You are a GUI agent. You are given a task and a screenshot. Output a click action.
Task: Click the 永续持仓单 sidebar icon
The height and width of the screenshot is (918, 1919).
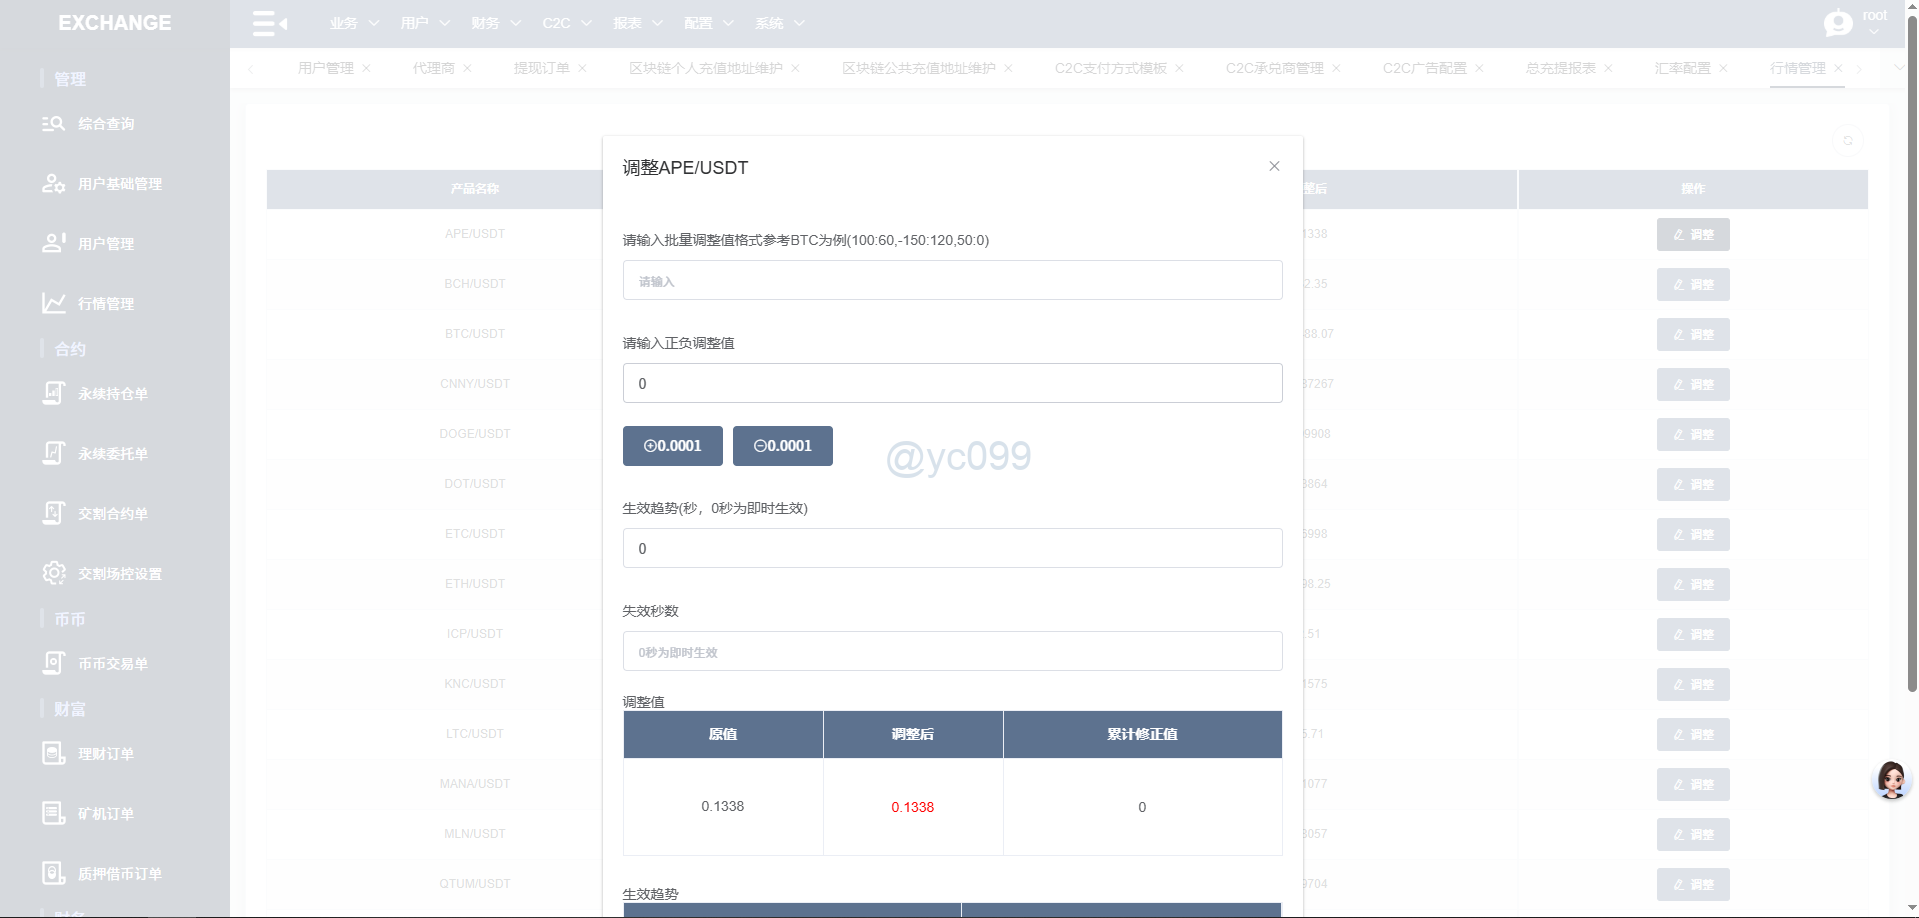(x=53, y=393)
